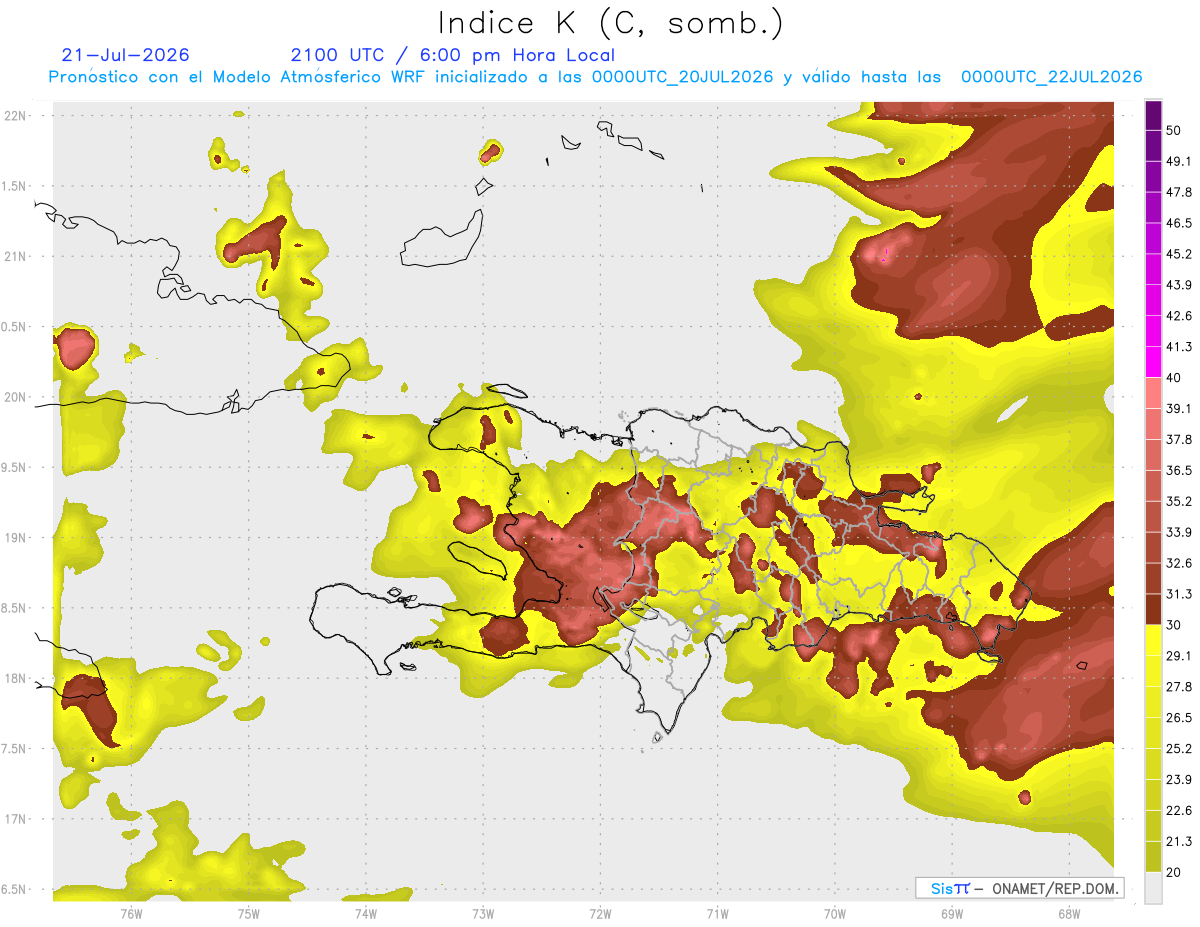Click the colorbar value 32.6
Viewport: 1200px width, 927px height.
click(1179, 563)
